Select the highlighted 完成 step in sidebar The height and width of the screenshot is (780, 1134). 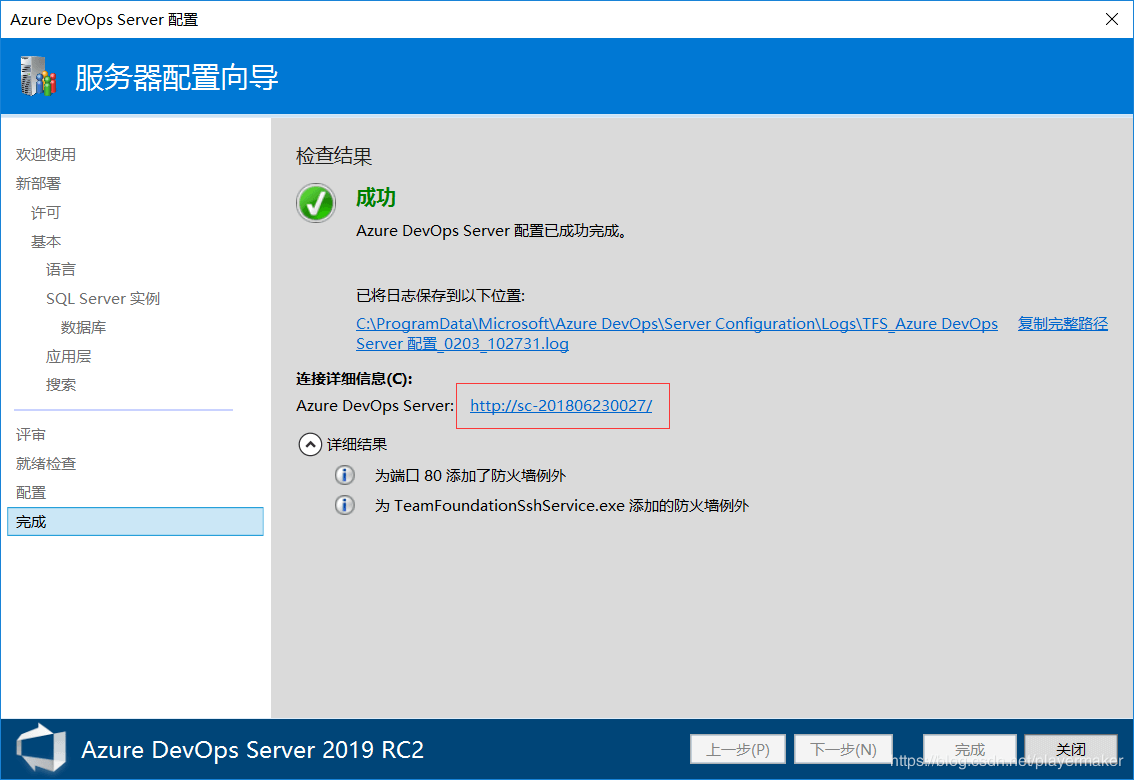click(x=135, y=521)
